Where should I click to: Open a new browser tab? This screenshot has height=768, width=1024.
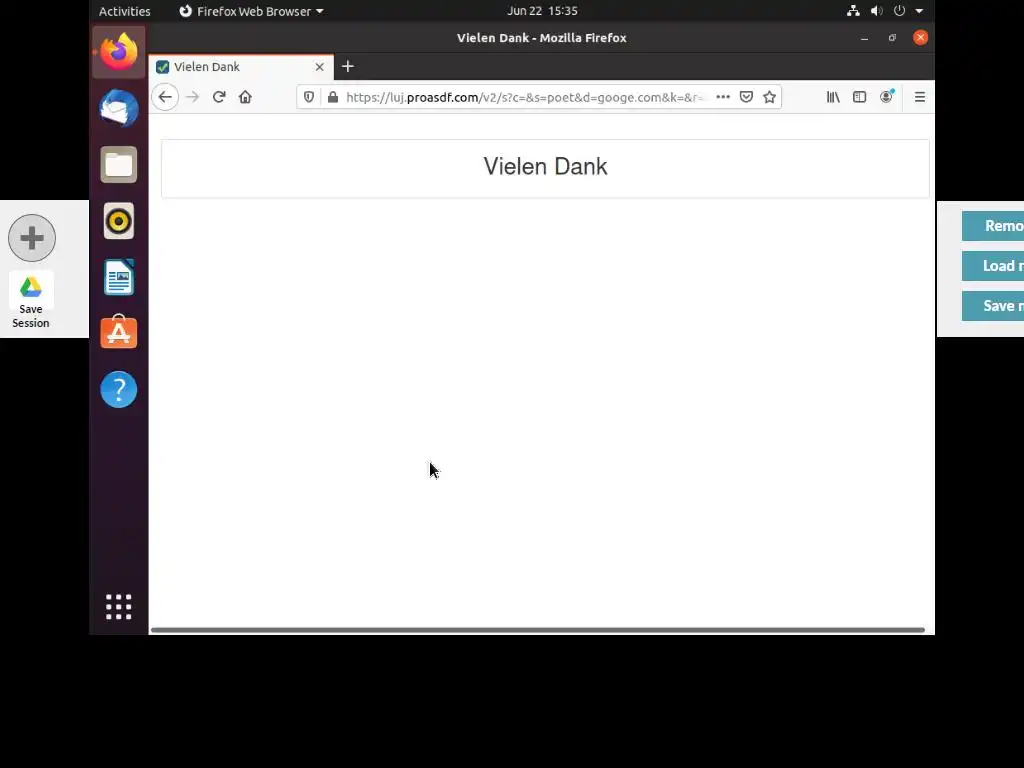click(347, 67)
